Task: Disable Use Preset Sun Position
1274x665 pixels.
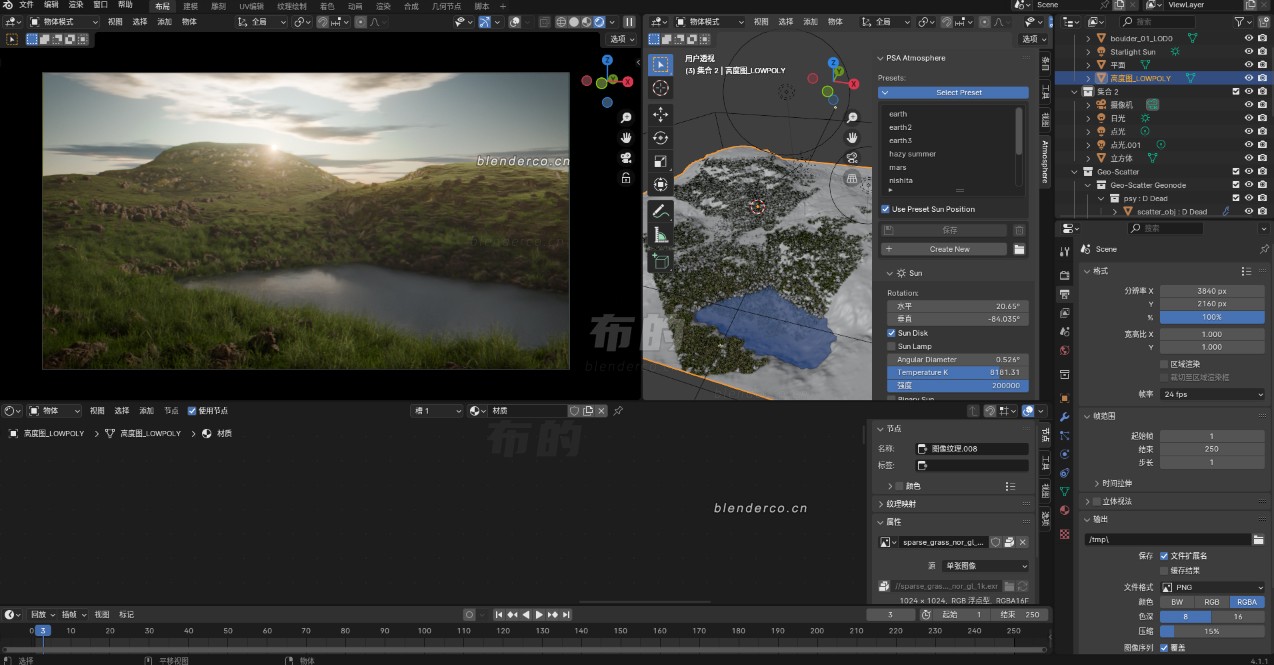Action: tap(885, 209)
